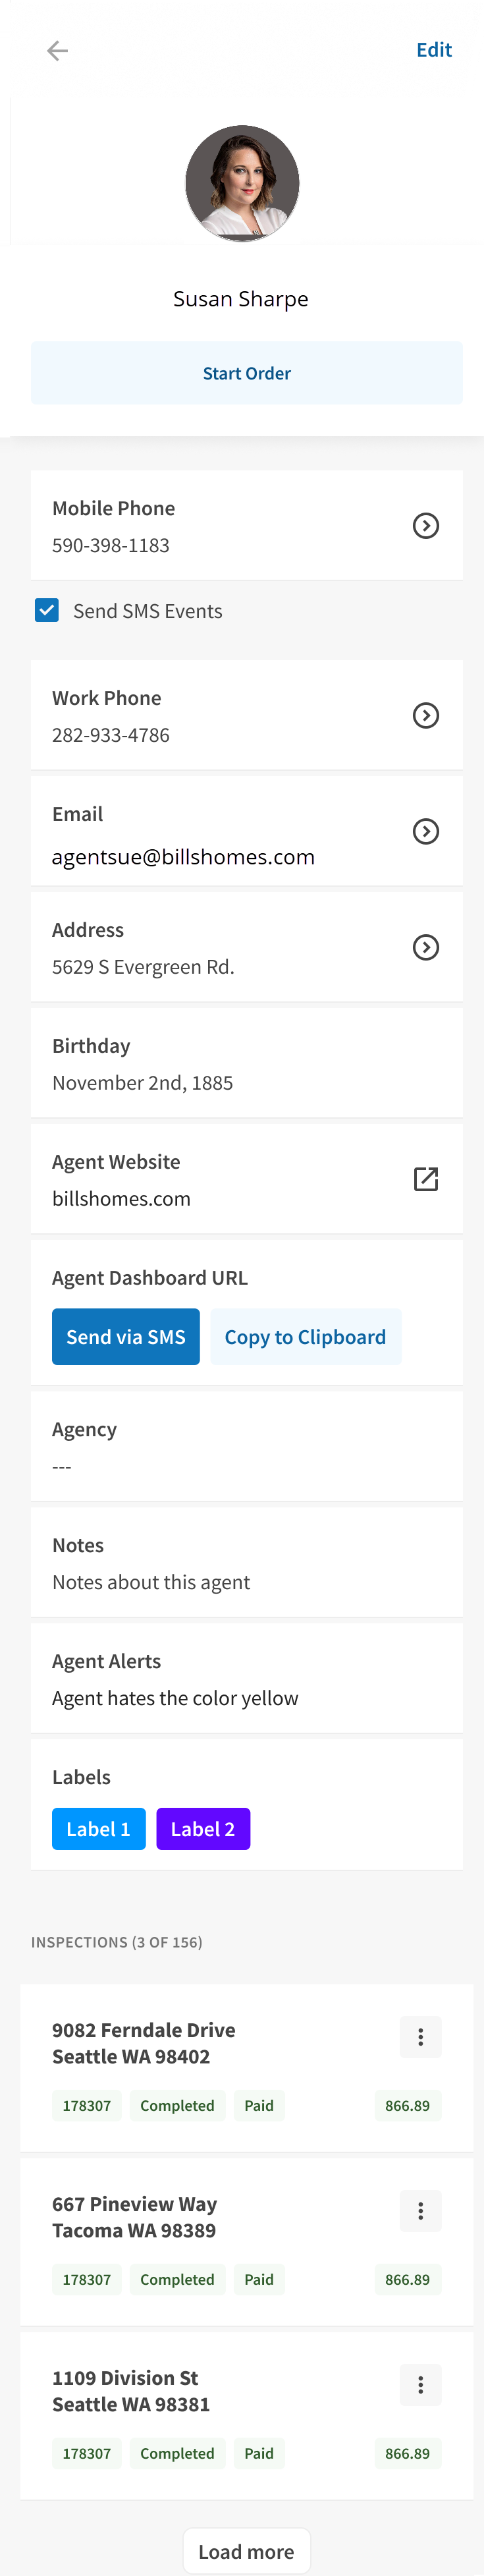Copy dashboard URL to clipboard
This screenshot has height=2576, width=484.
(x=305, y=1337)
